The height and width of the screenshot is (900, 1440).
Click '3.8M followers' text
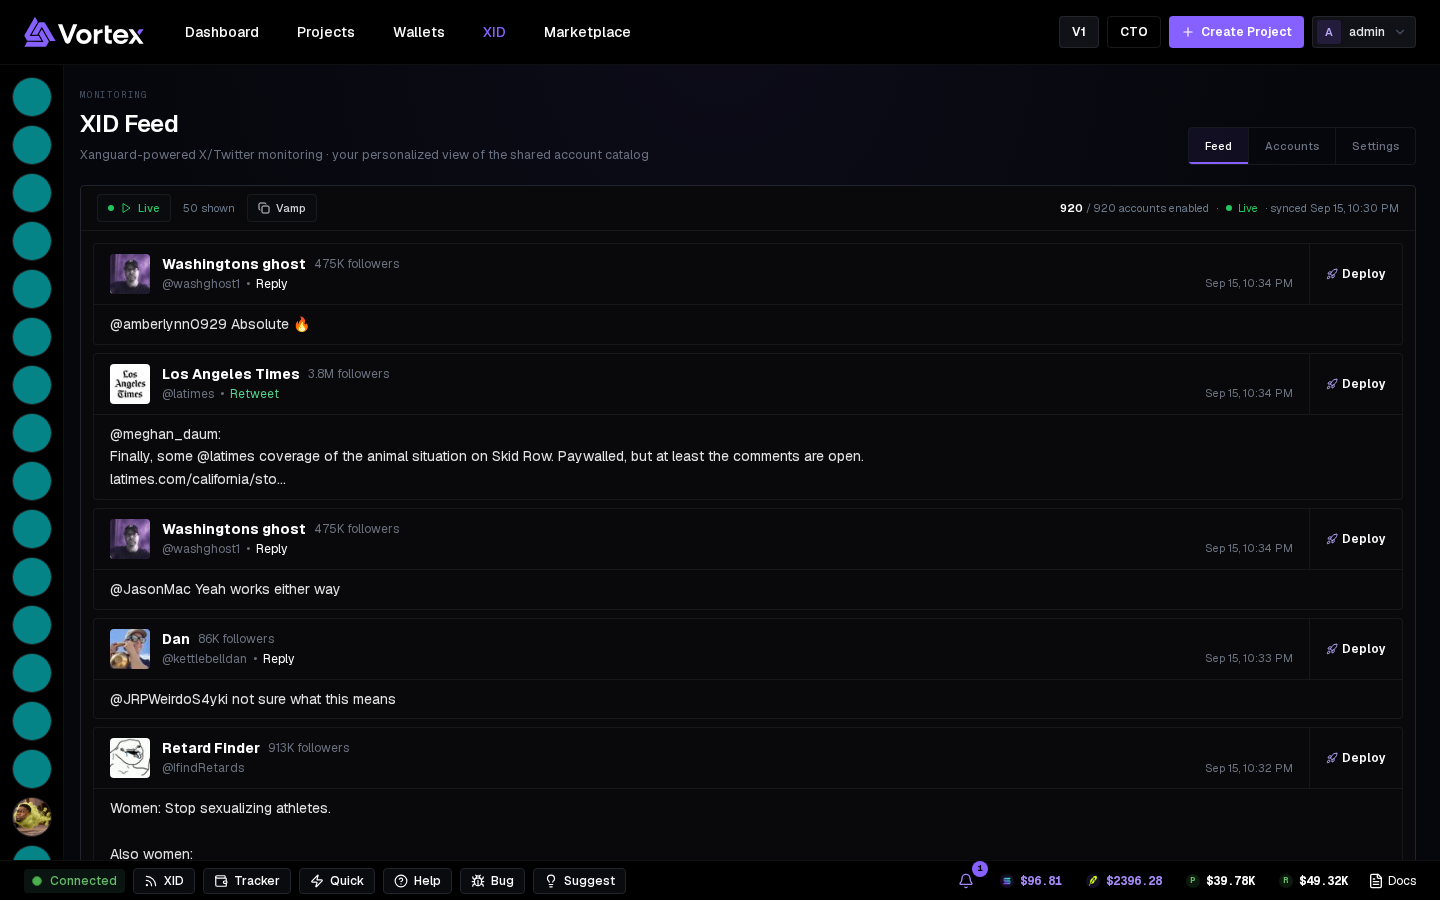coord(349,374)
